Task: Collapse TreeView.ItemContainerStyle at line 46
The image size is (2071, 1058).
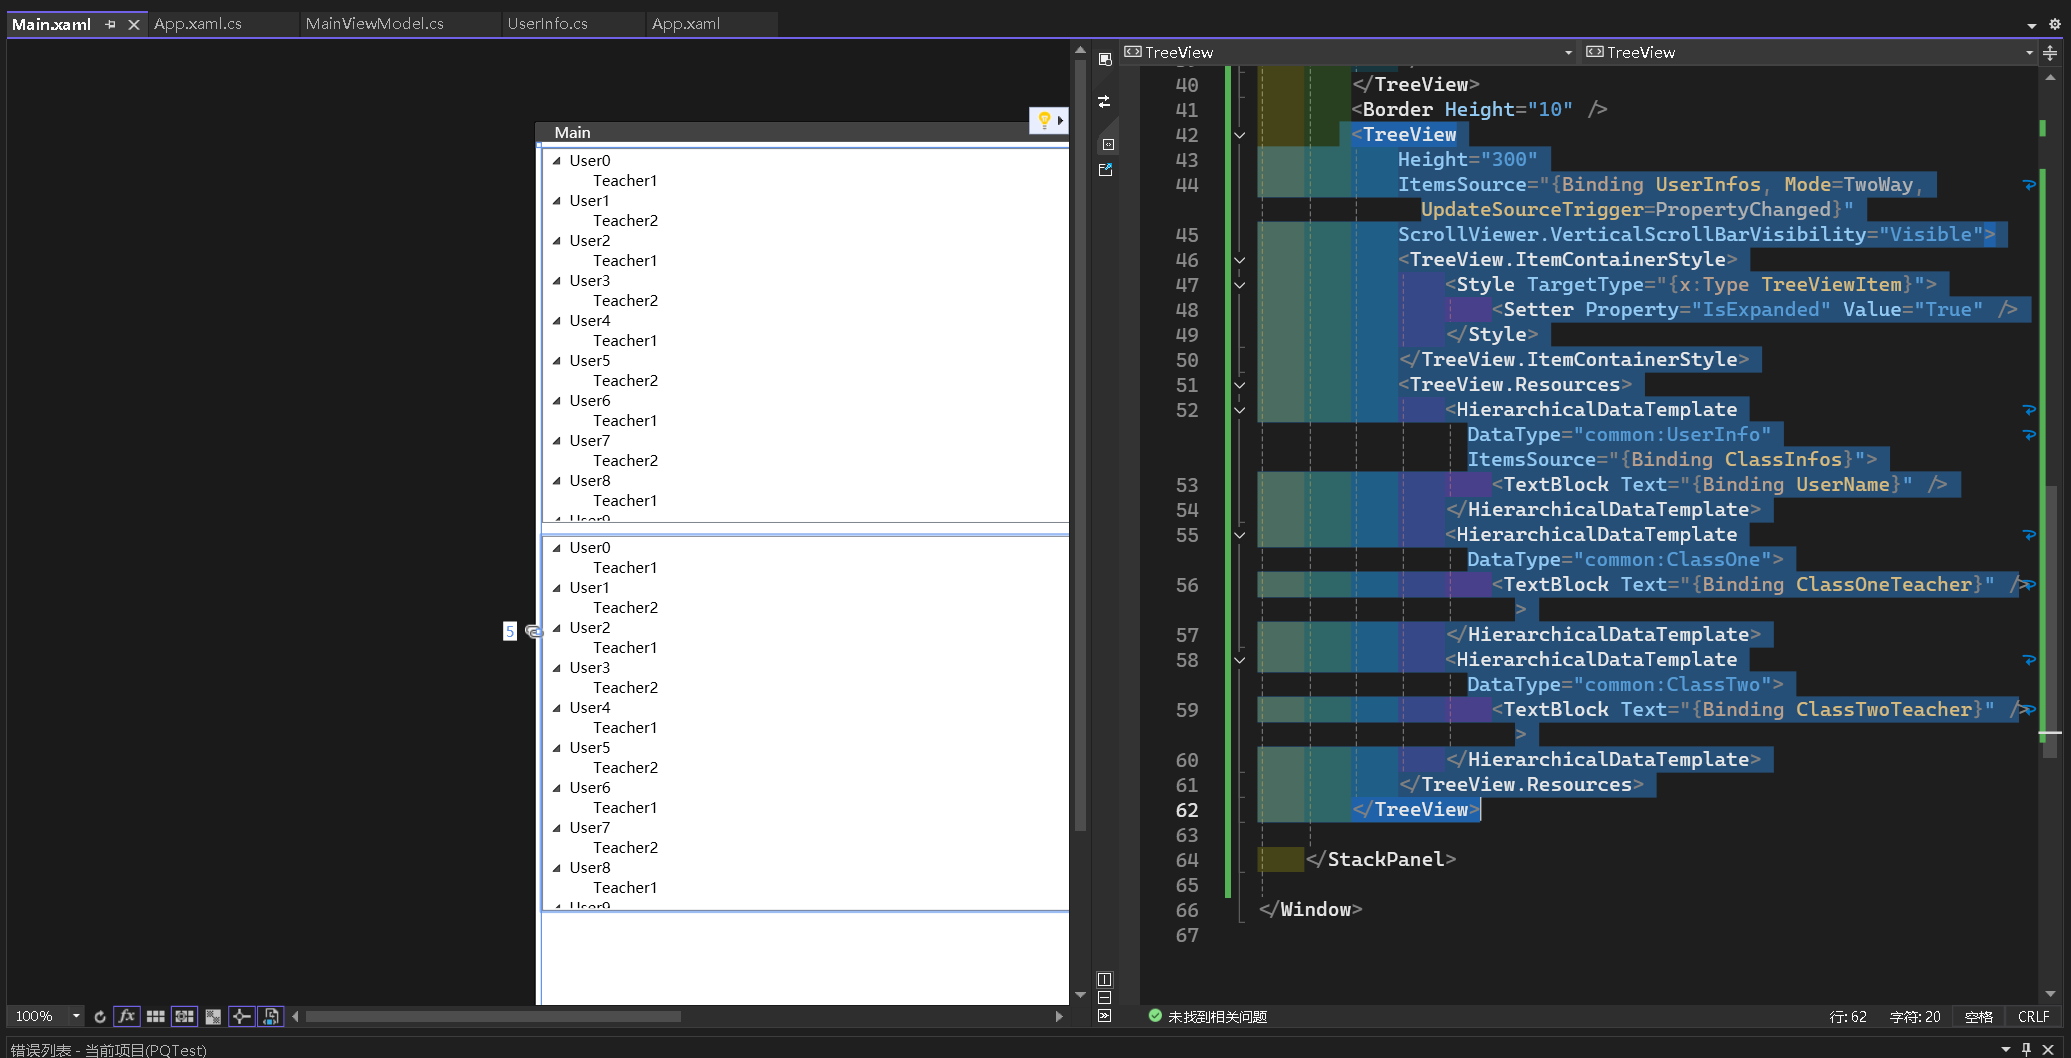Action: 1240,260
